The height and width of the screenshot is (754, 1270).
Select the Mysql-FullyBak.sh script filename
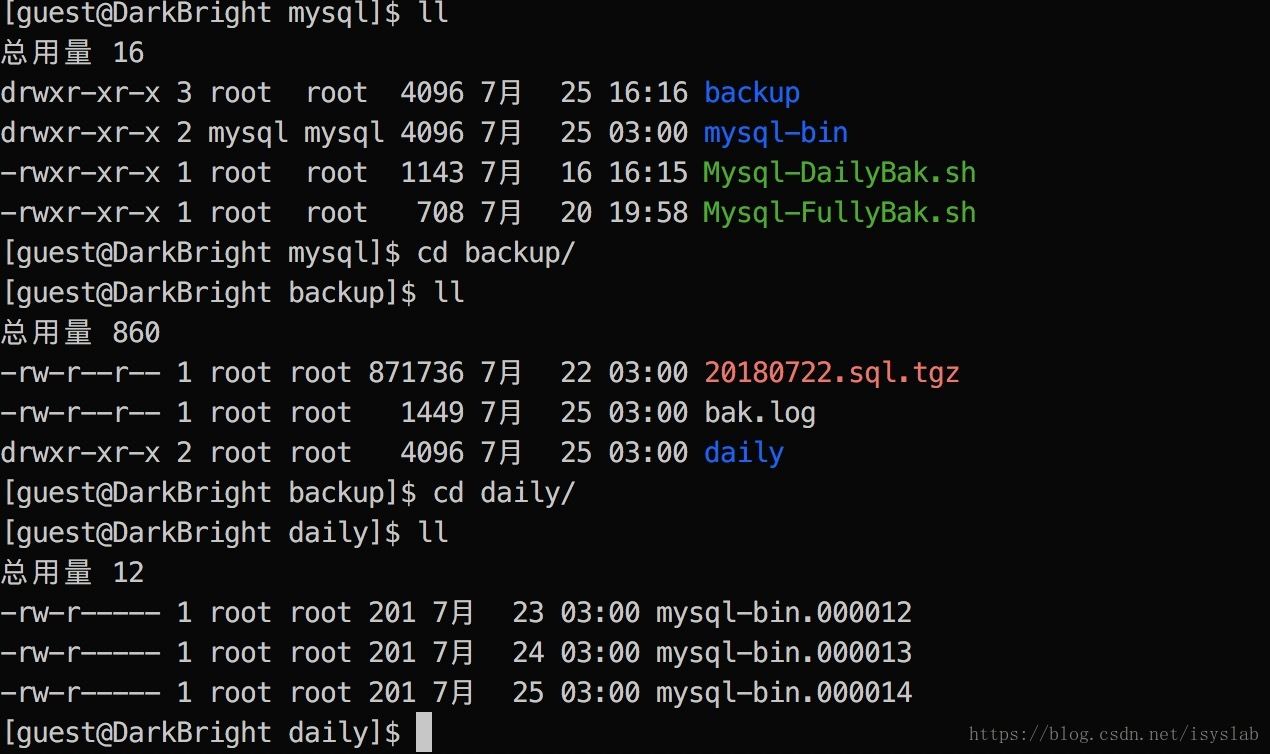point(839,213)
